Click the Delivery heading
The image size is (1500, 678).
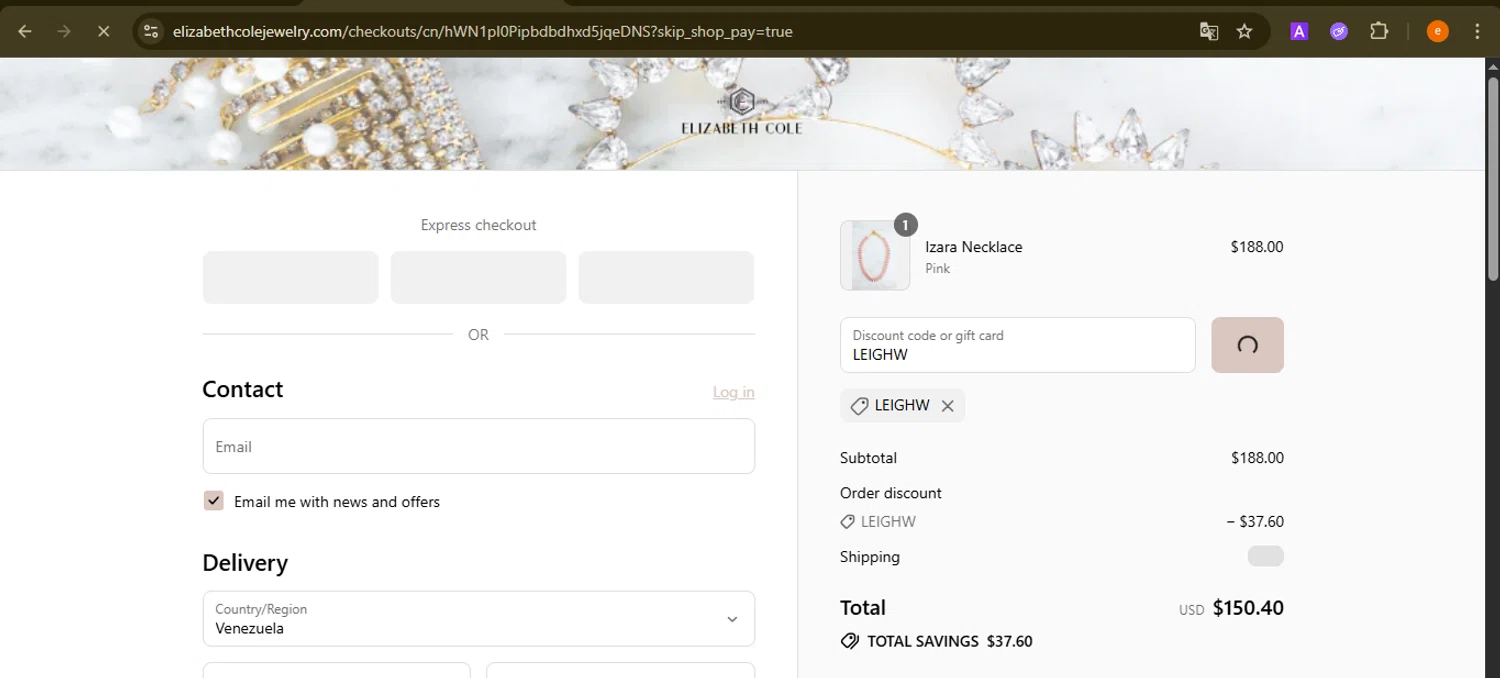[245, 563]
